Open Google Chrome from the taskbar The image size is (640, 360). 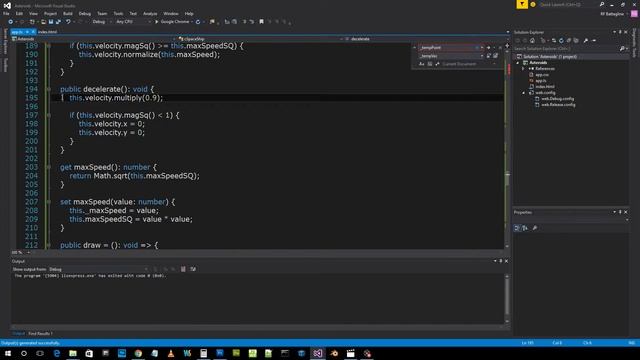(138, 353)
